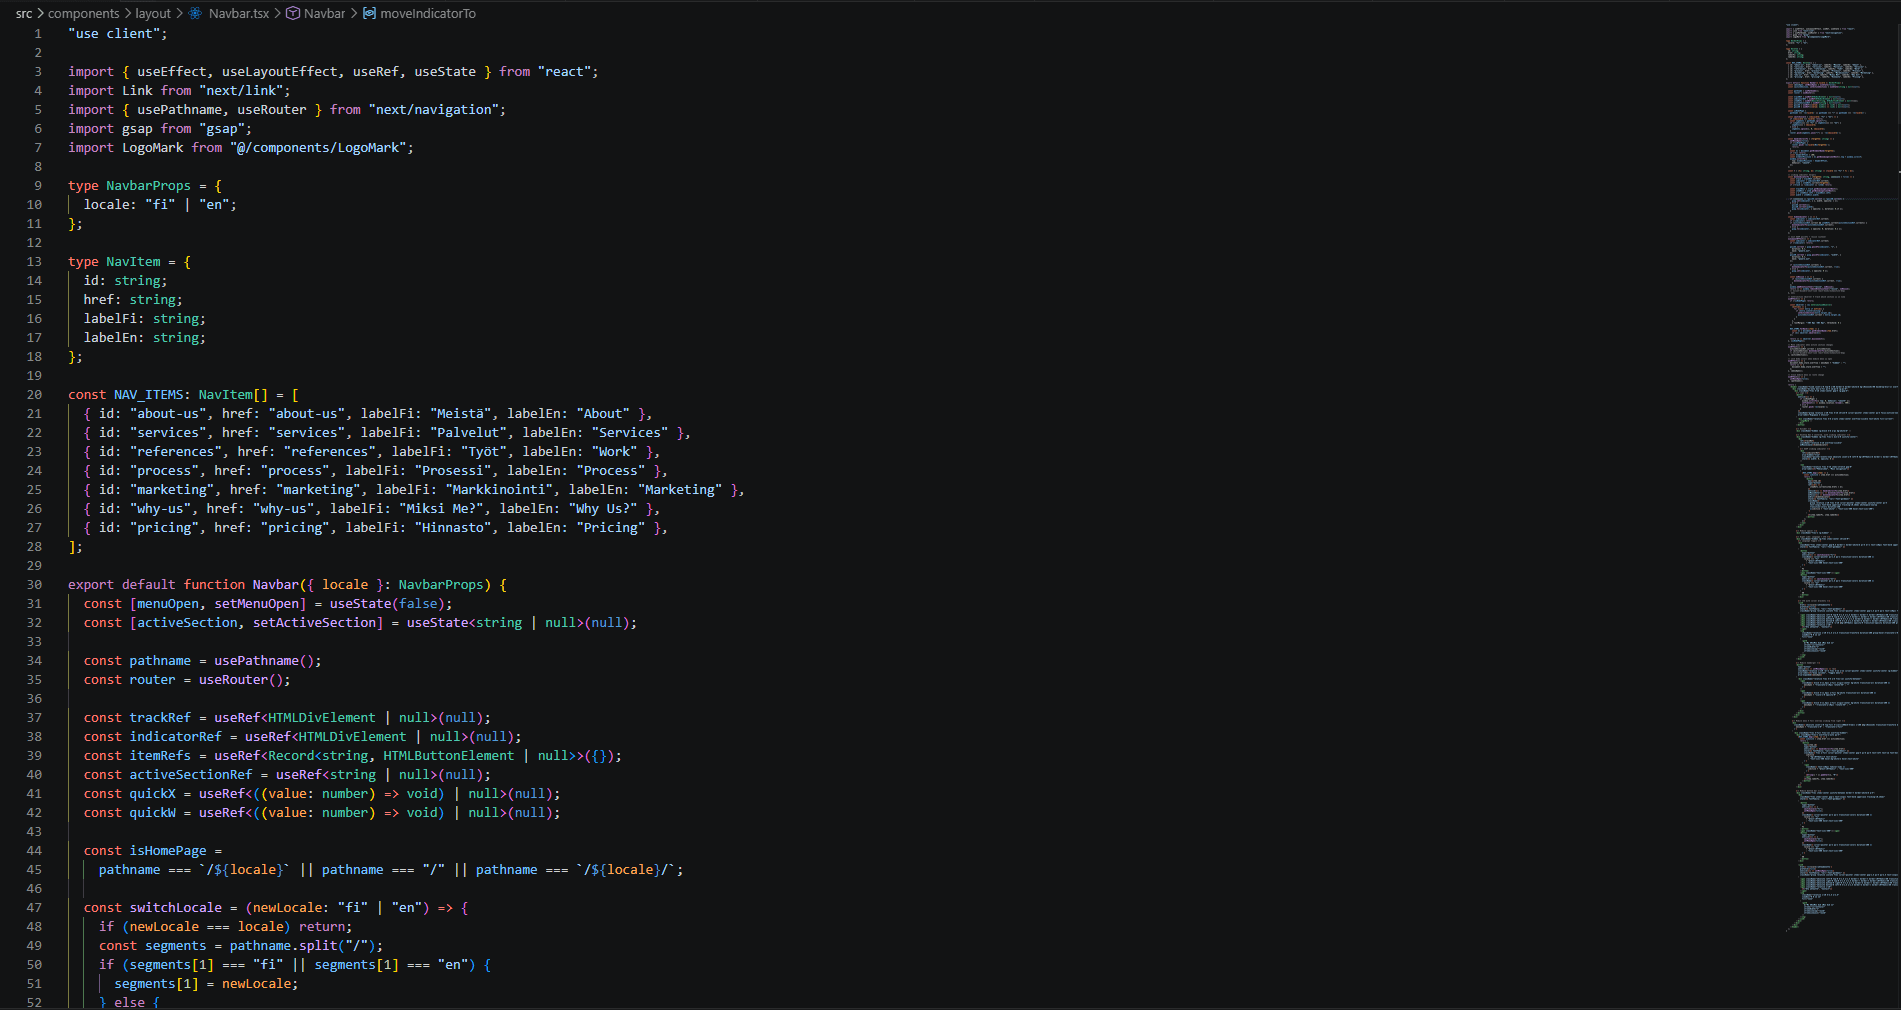
Task: Click the "use client" directive string
Action: [114, 34]
